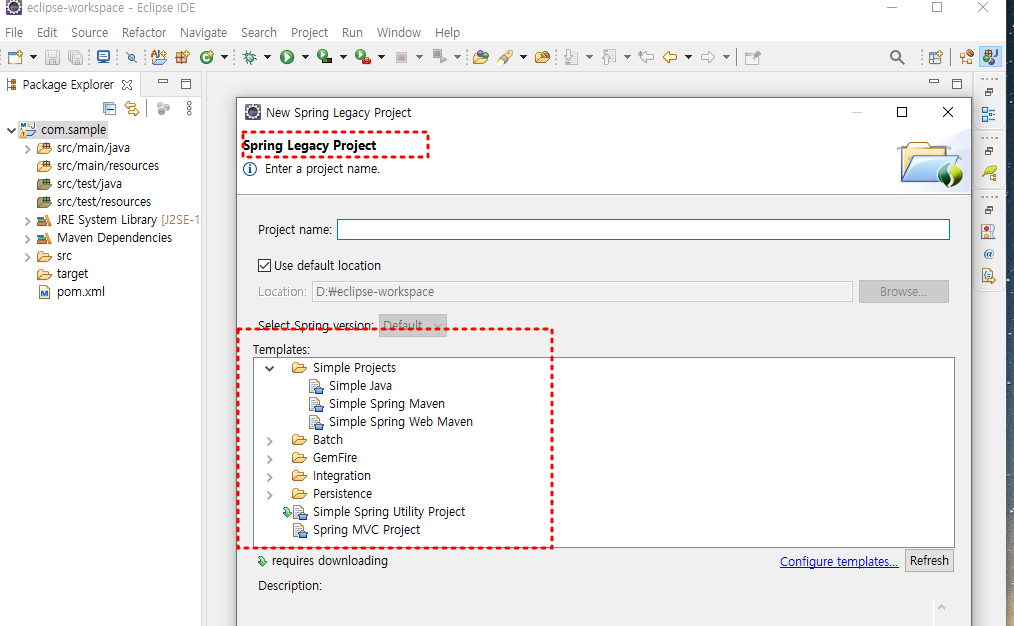
Task: Select Simple Spring Web Maven template
Action: point(400,422)
